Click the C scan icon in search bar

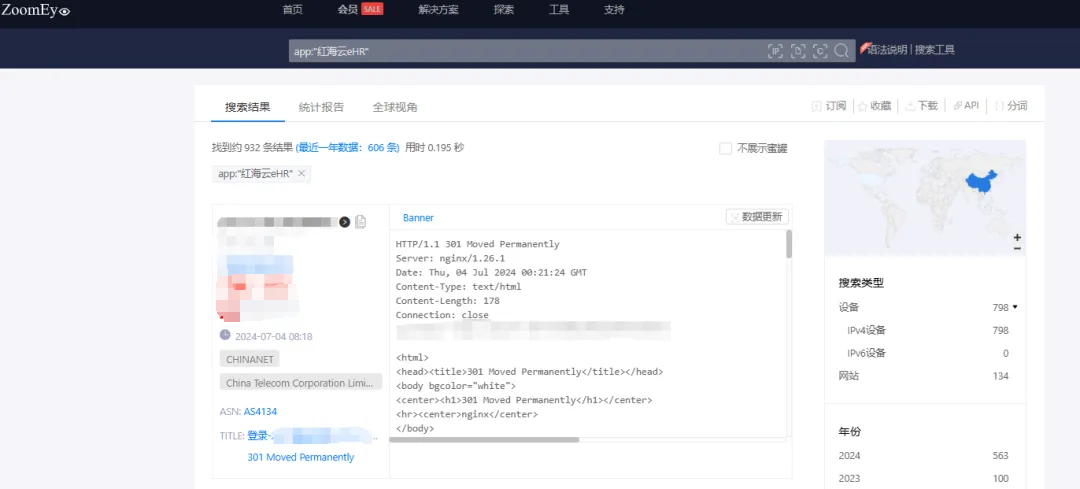(x=820, y=51)
